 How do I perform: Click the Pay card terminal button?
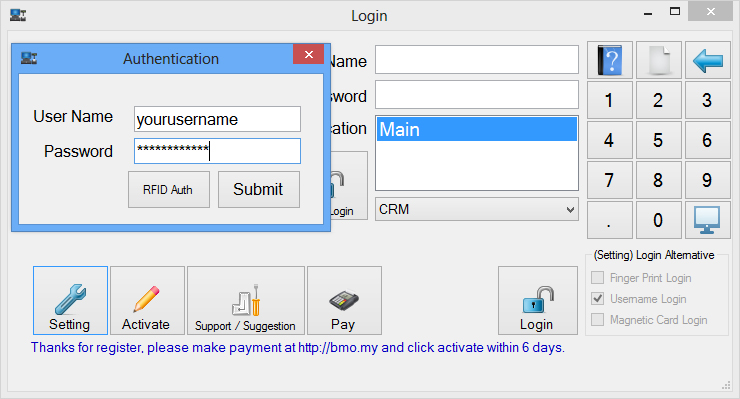pyautogui.click(x=345, y=300)
